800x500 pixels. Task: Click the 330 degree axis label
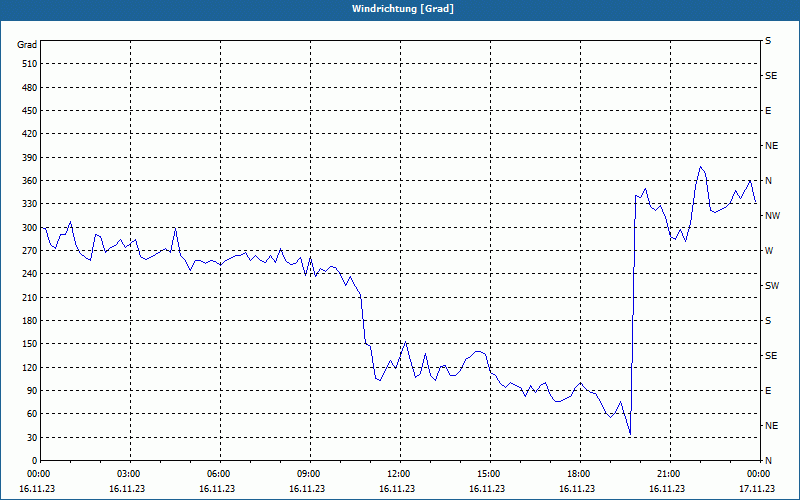point(30,204)
